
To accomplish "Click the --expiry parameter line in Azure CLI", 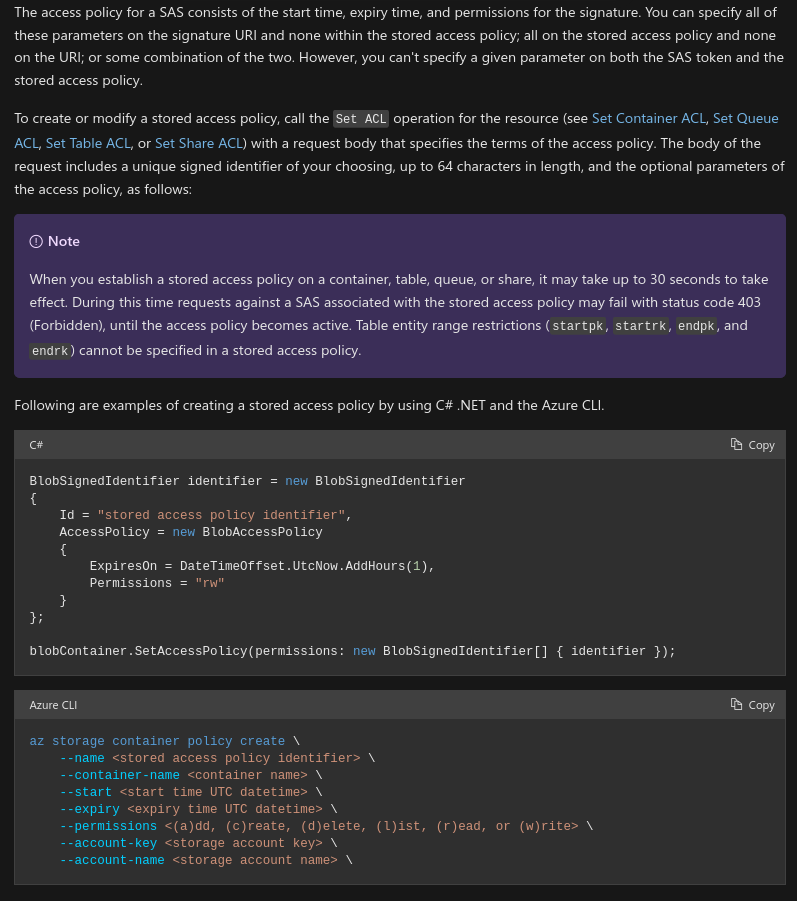I will tap(198, 809).
